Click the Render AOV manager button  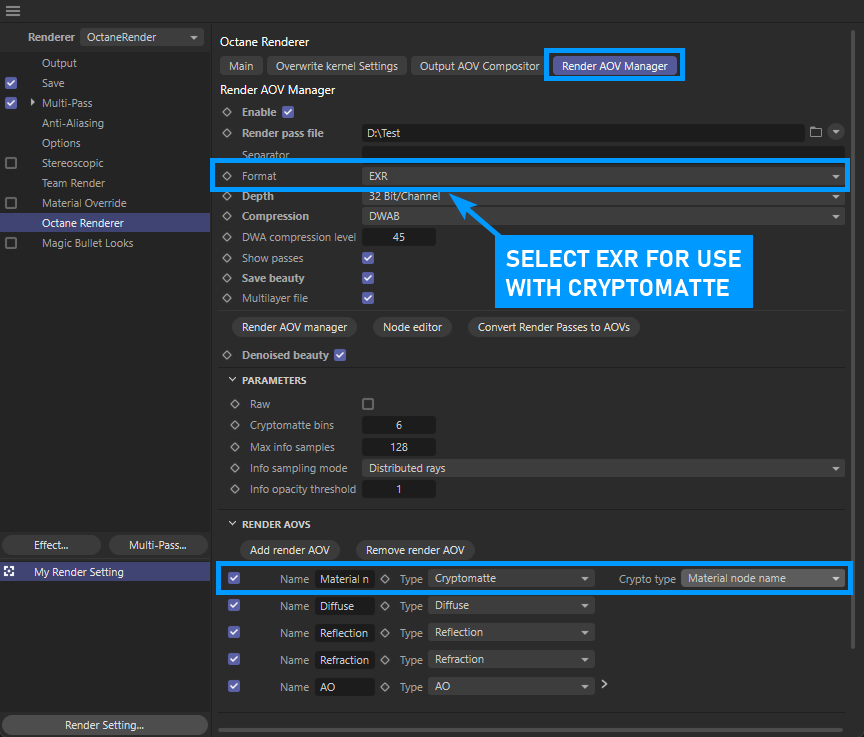[x=294, y=327]
